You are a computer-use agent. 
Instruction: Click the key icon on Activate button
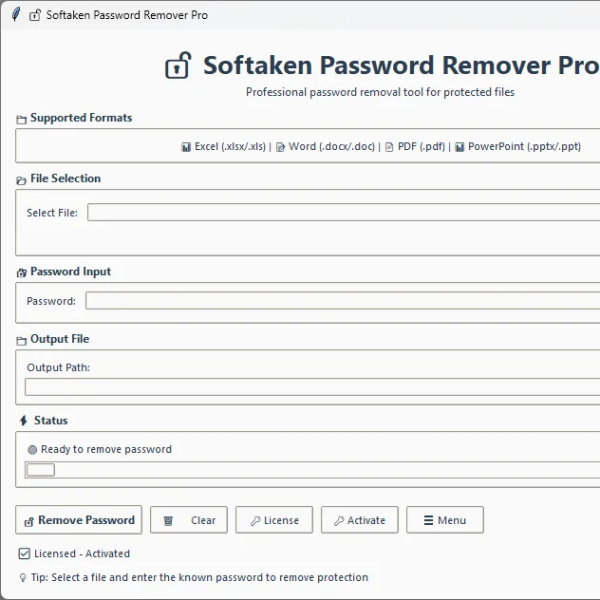tap(339, 520)
